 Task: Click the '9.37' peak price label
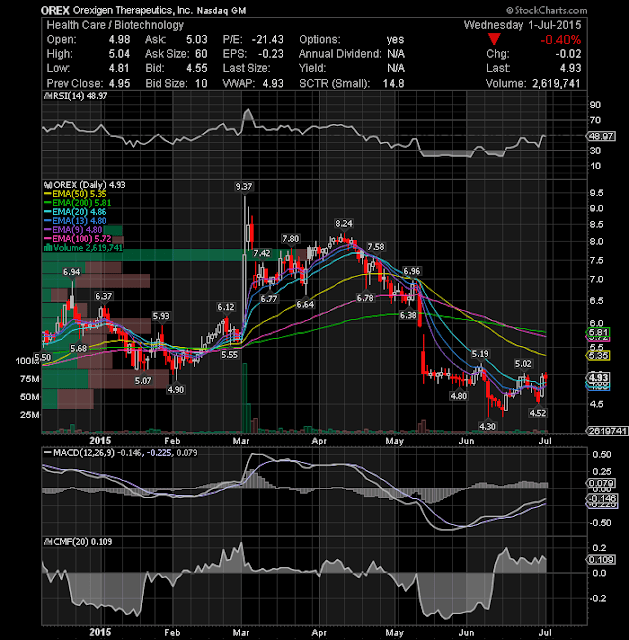(244, 187)
